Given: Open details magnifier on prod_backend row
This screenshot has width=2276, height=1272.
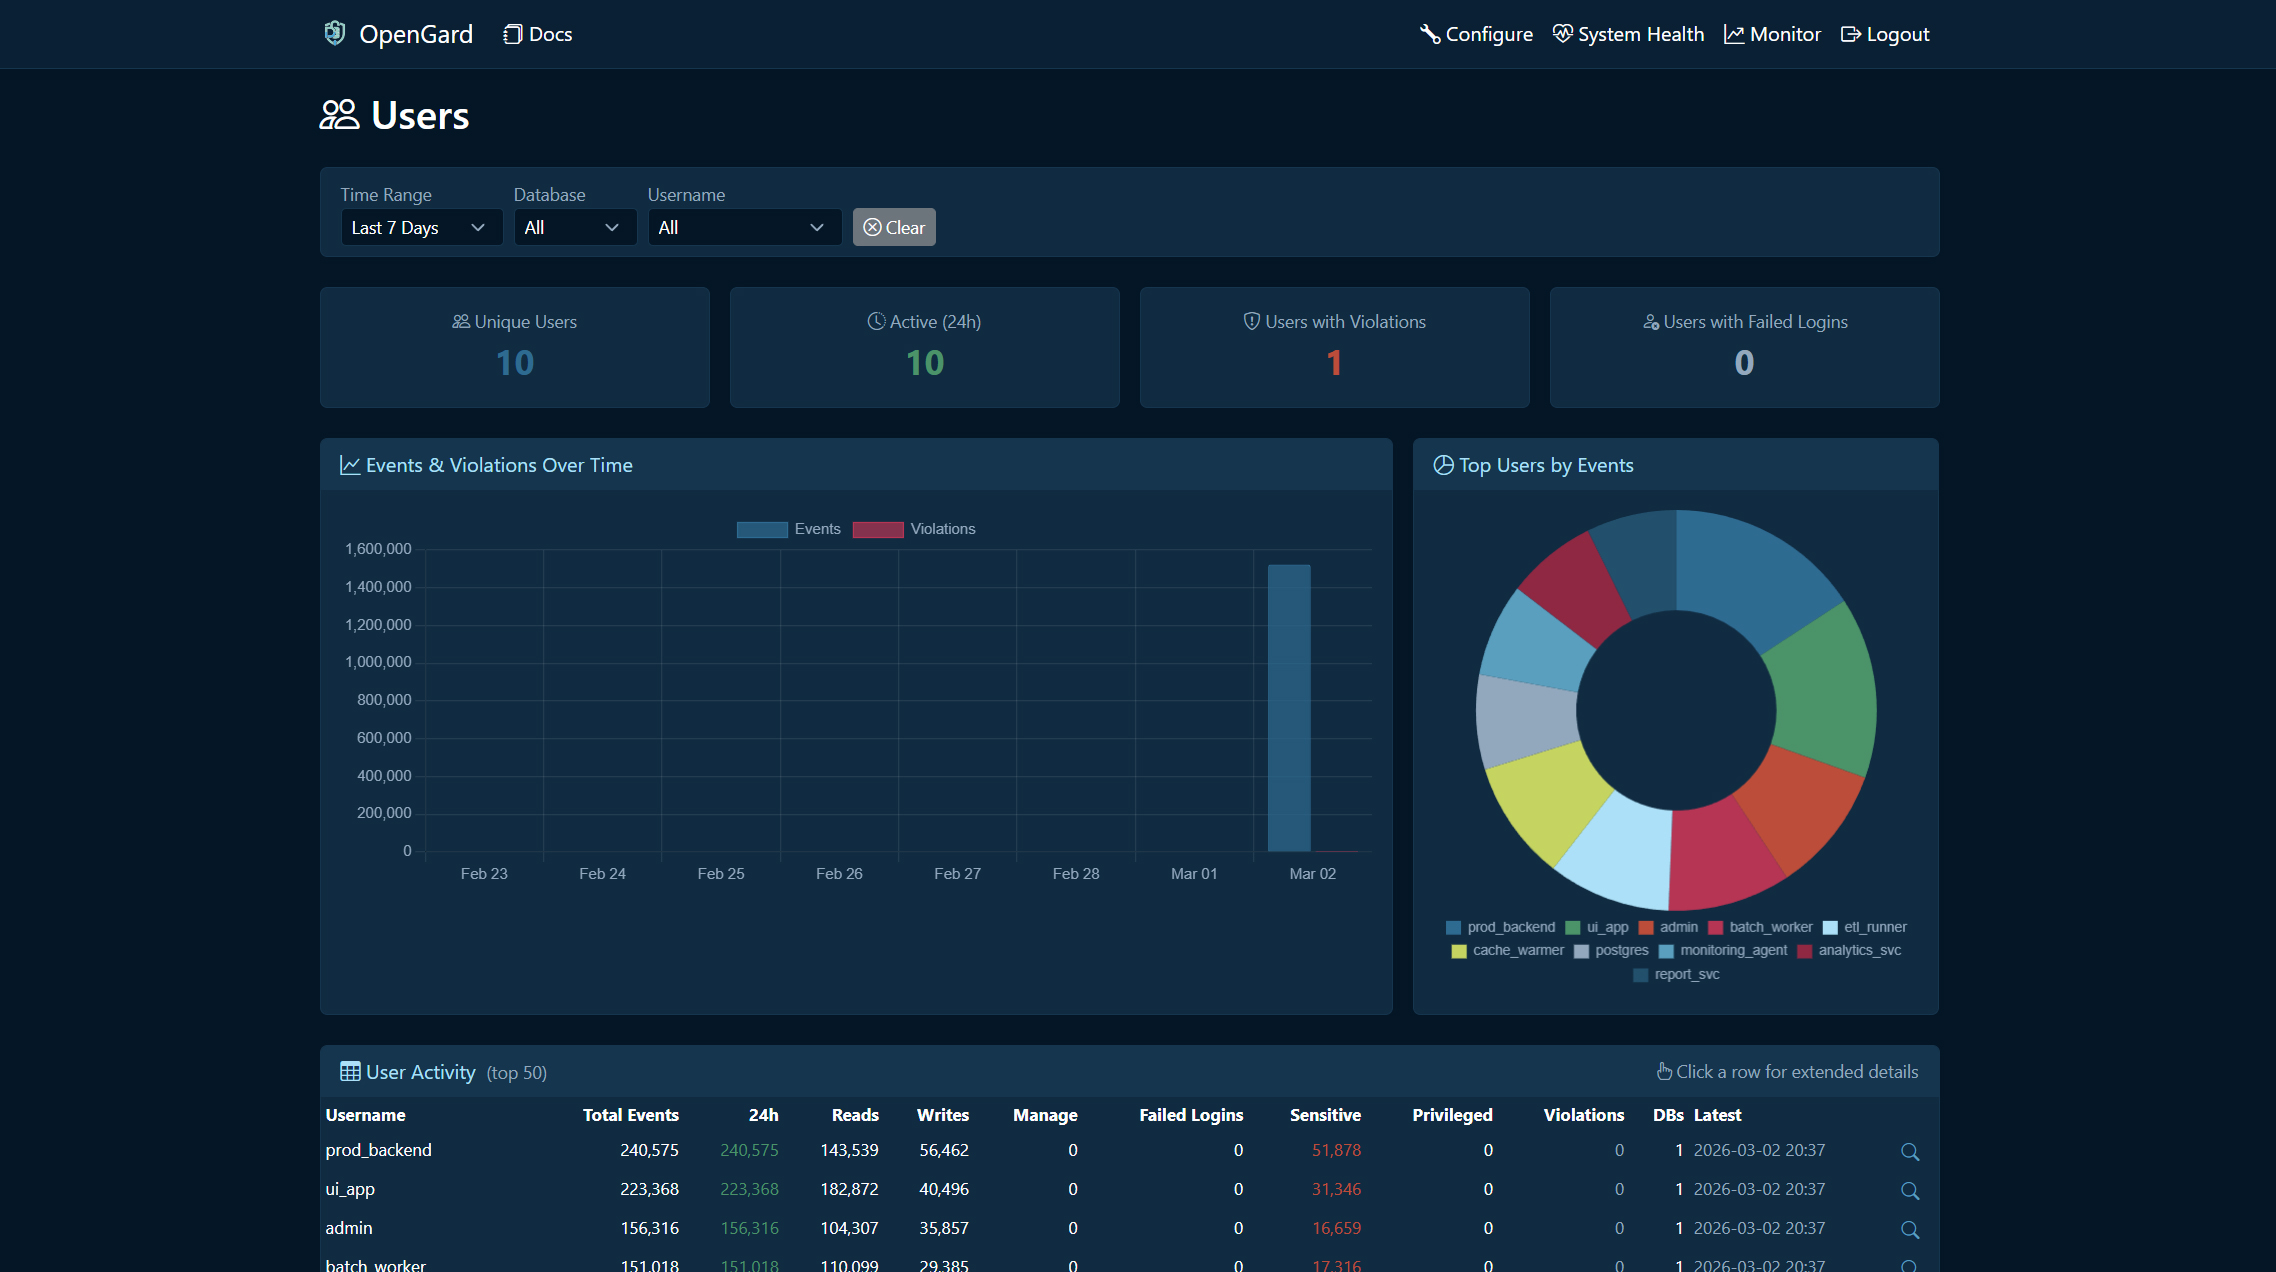Looking at the screenshot, I should click(x=1910, y=1151).
